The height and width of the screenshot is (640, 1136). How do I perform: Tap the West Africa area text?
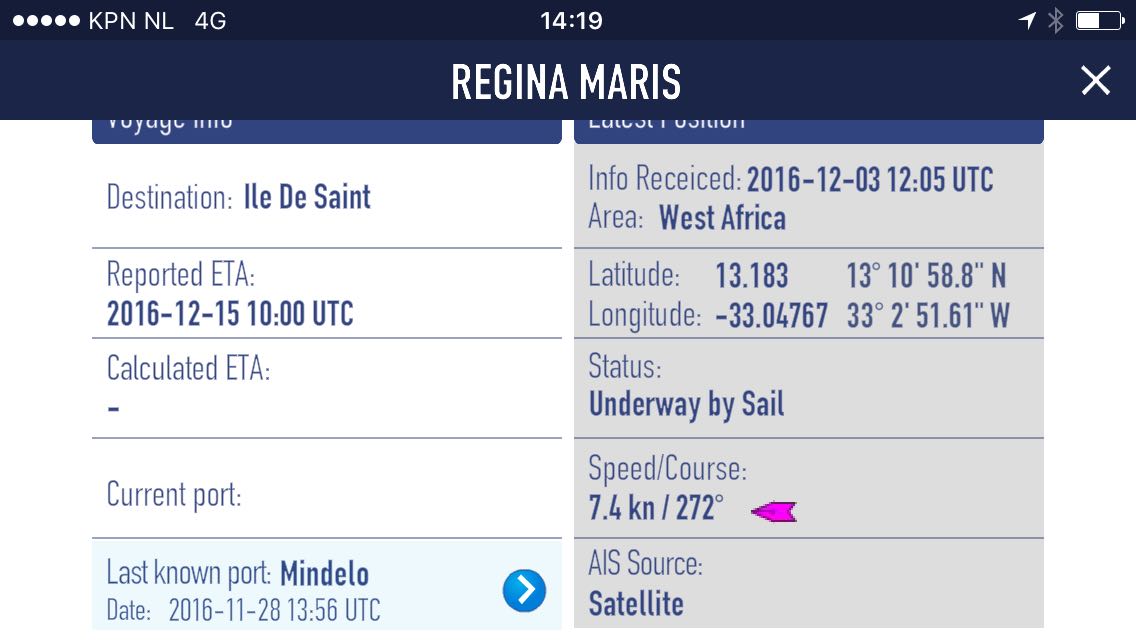pos(722,218)
